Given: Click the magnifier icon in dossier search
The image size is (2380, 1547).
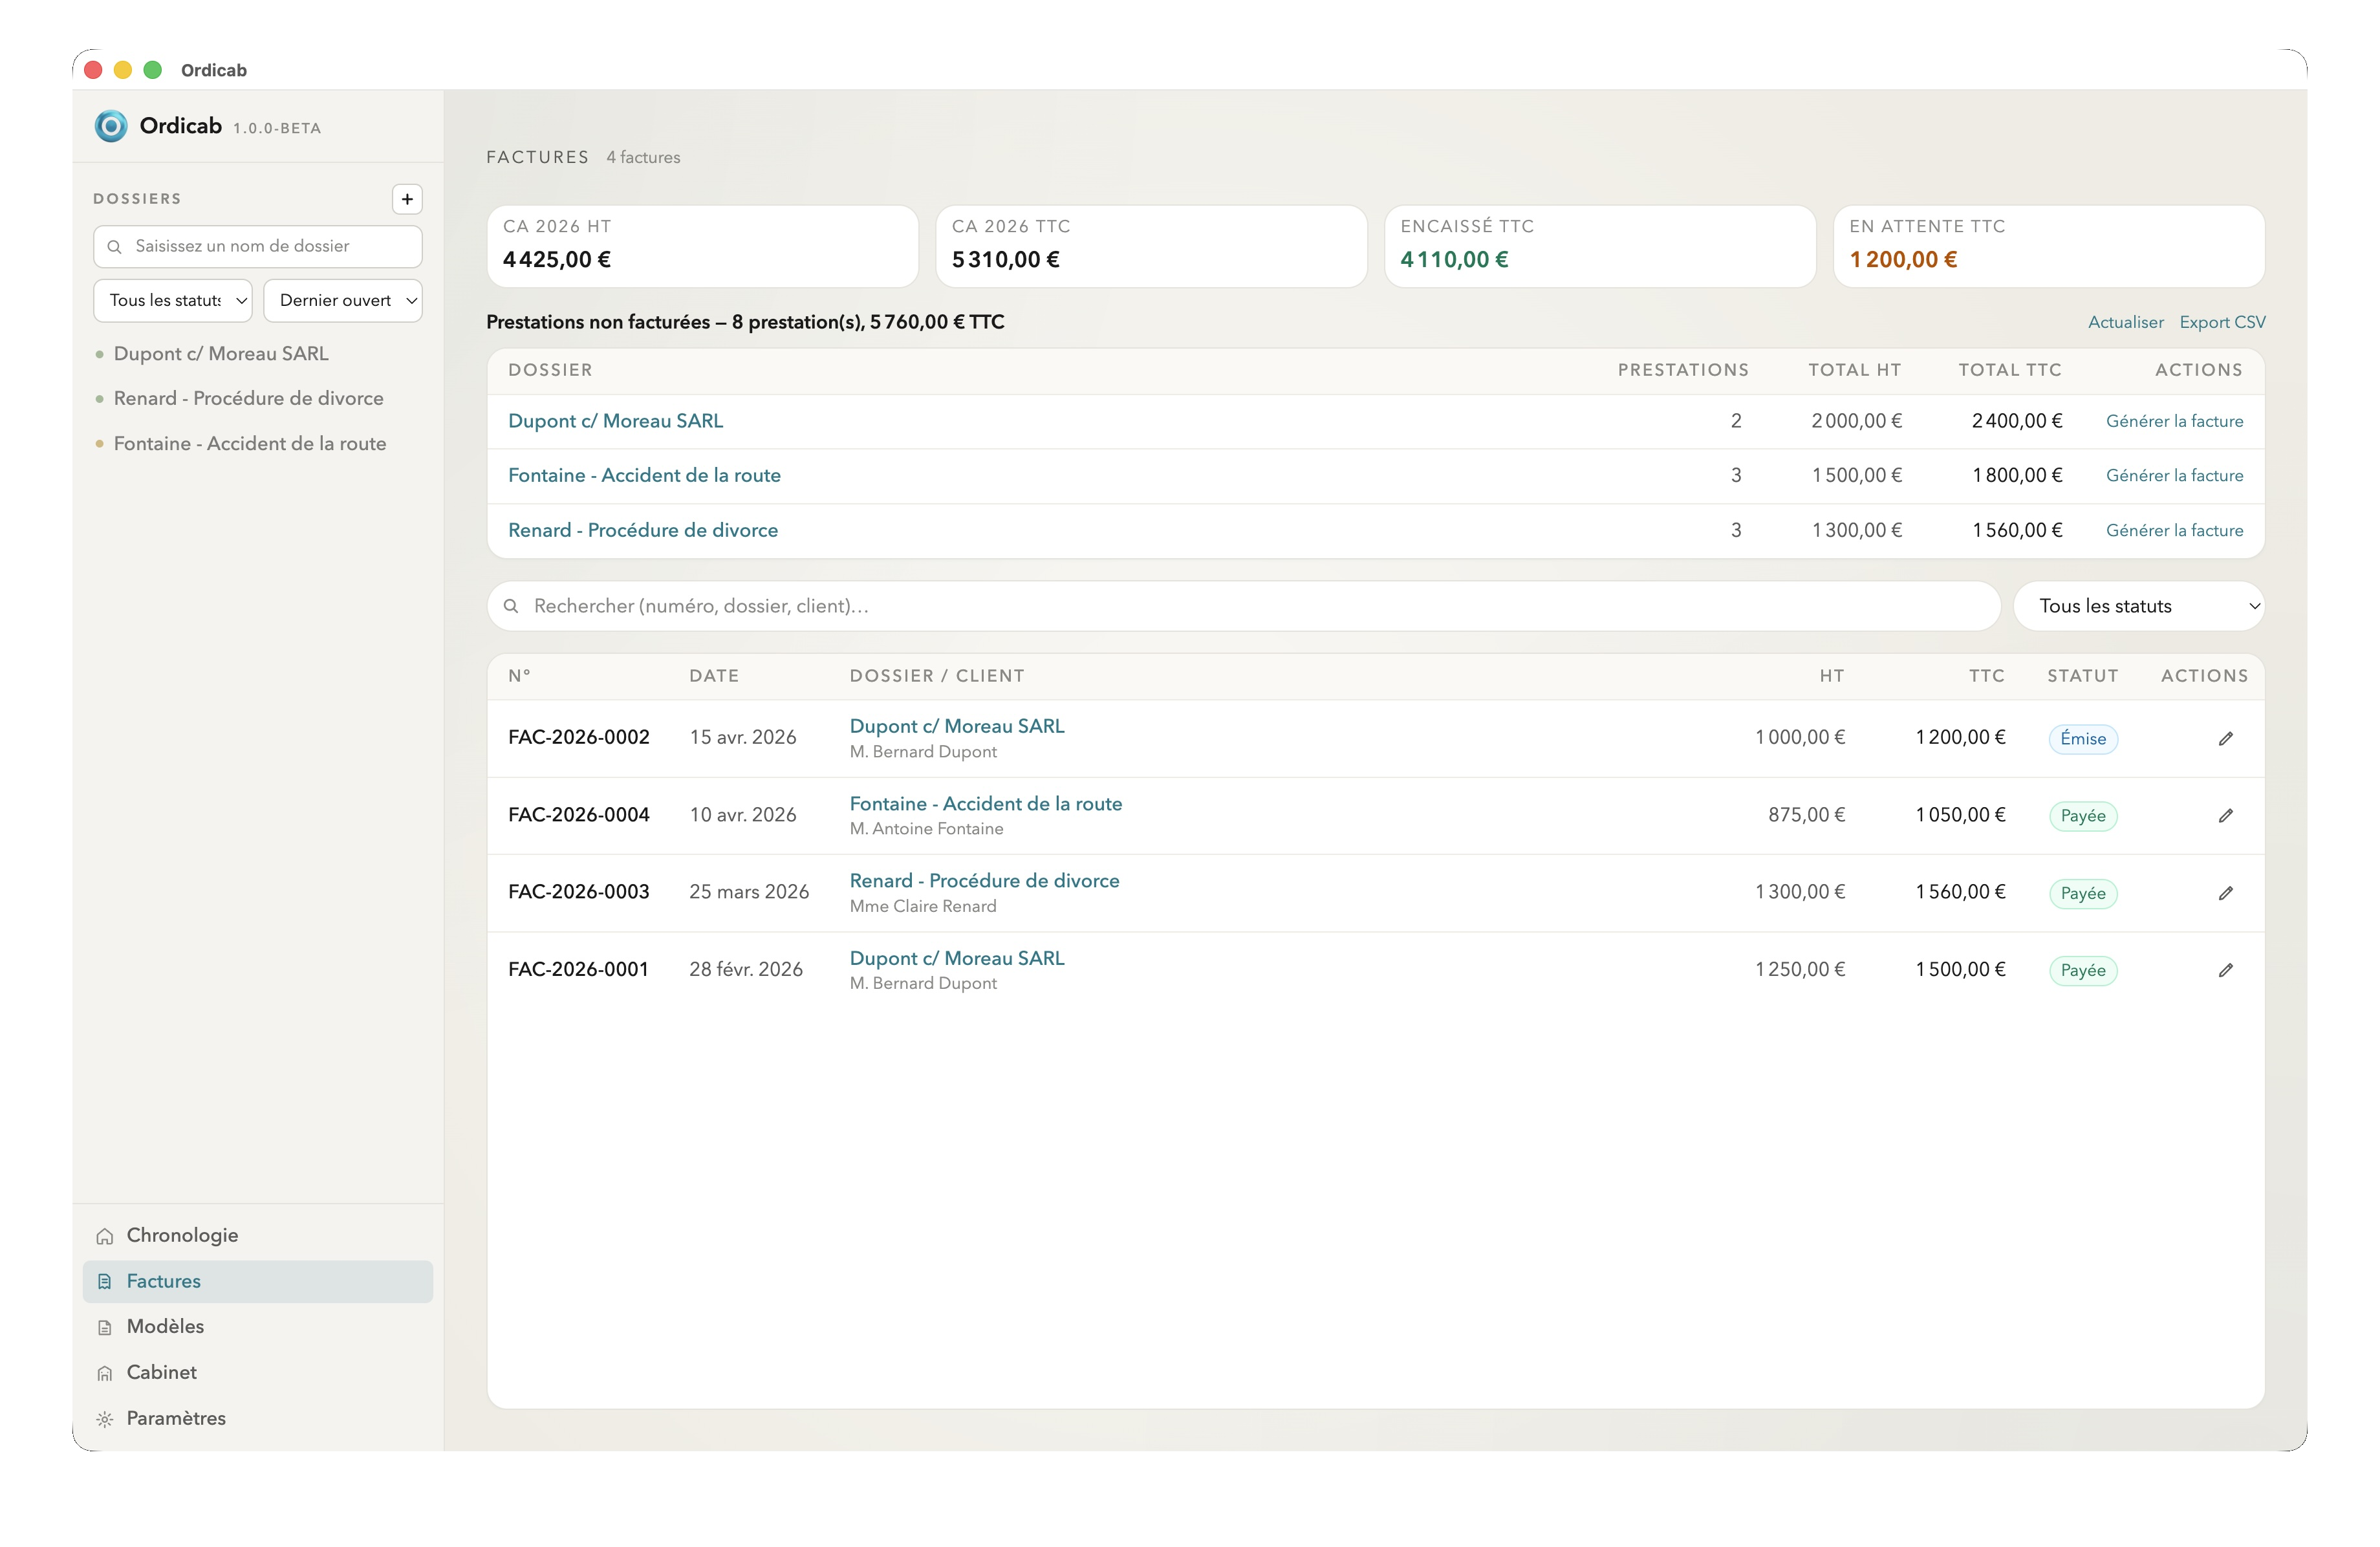Looking at the screenshot, I should [115, 247].
